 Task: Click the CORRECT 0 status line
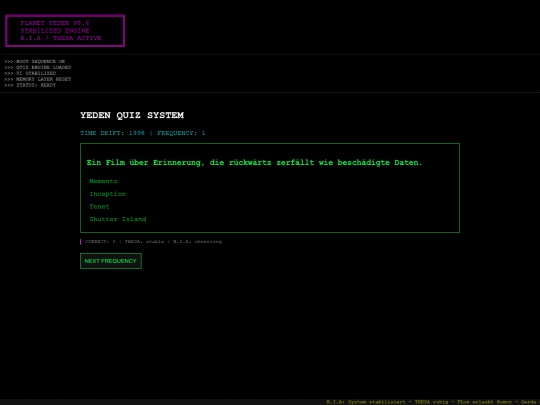153,241
